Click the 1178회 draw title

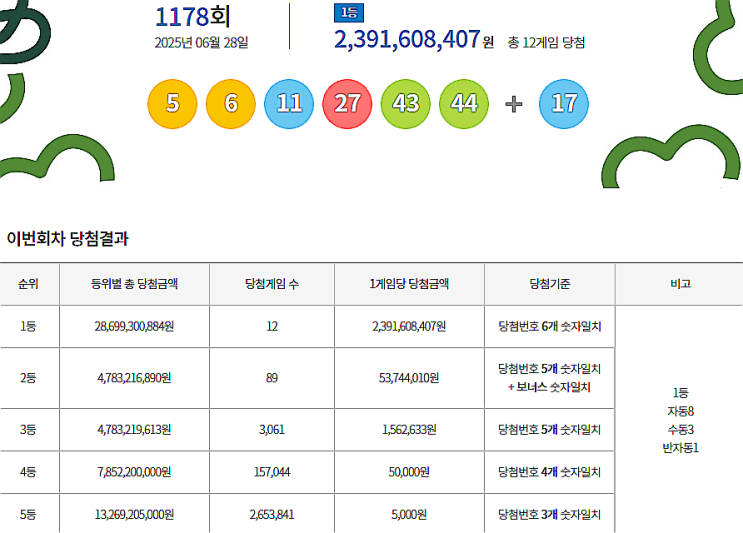coord(192,17)
